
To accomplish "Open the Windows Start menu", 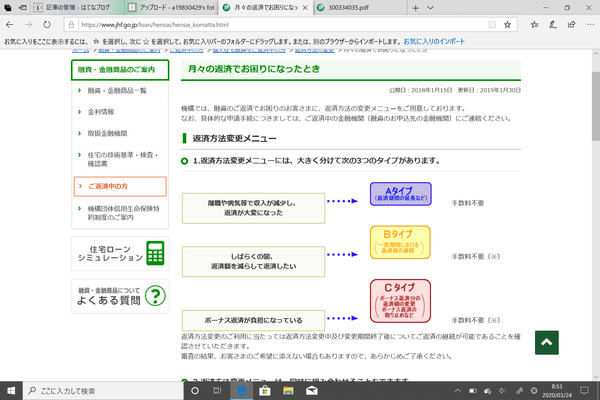I will click(11, 391).
